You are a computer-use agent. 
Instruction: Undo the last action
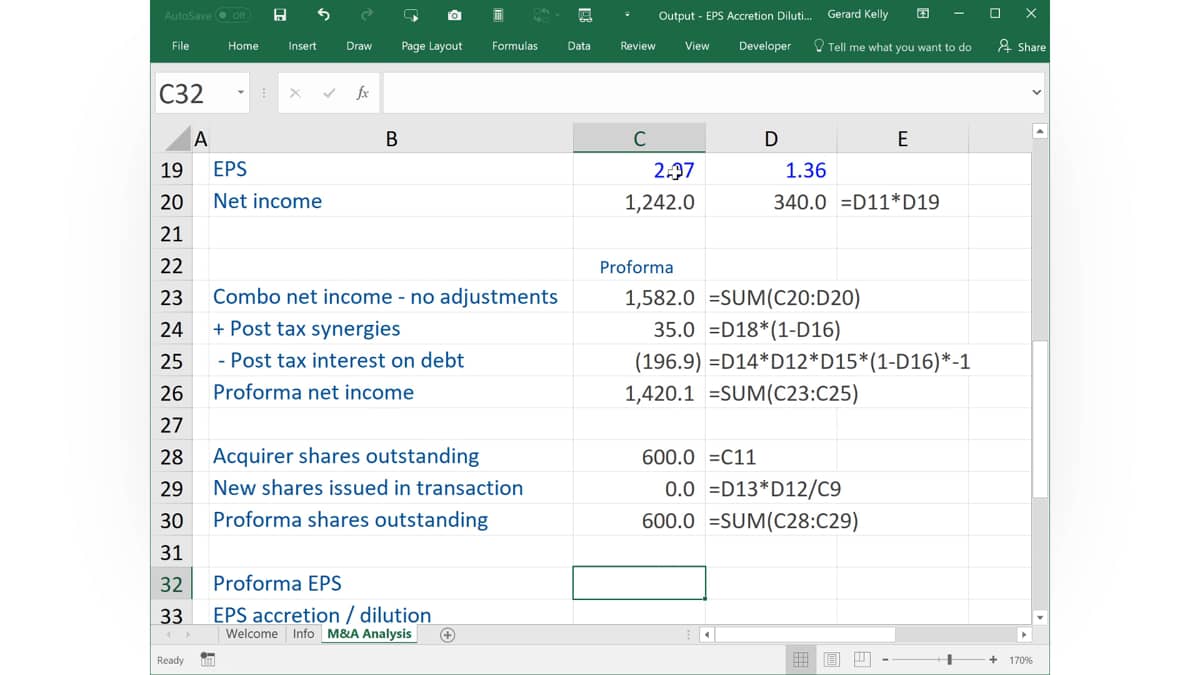323,15
